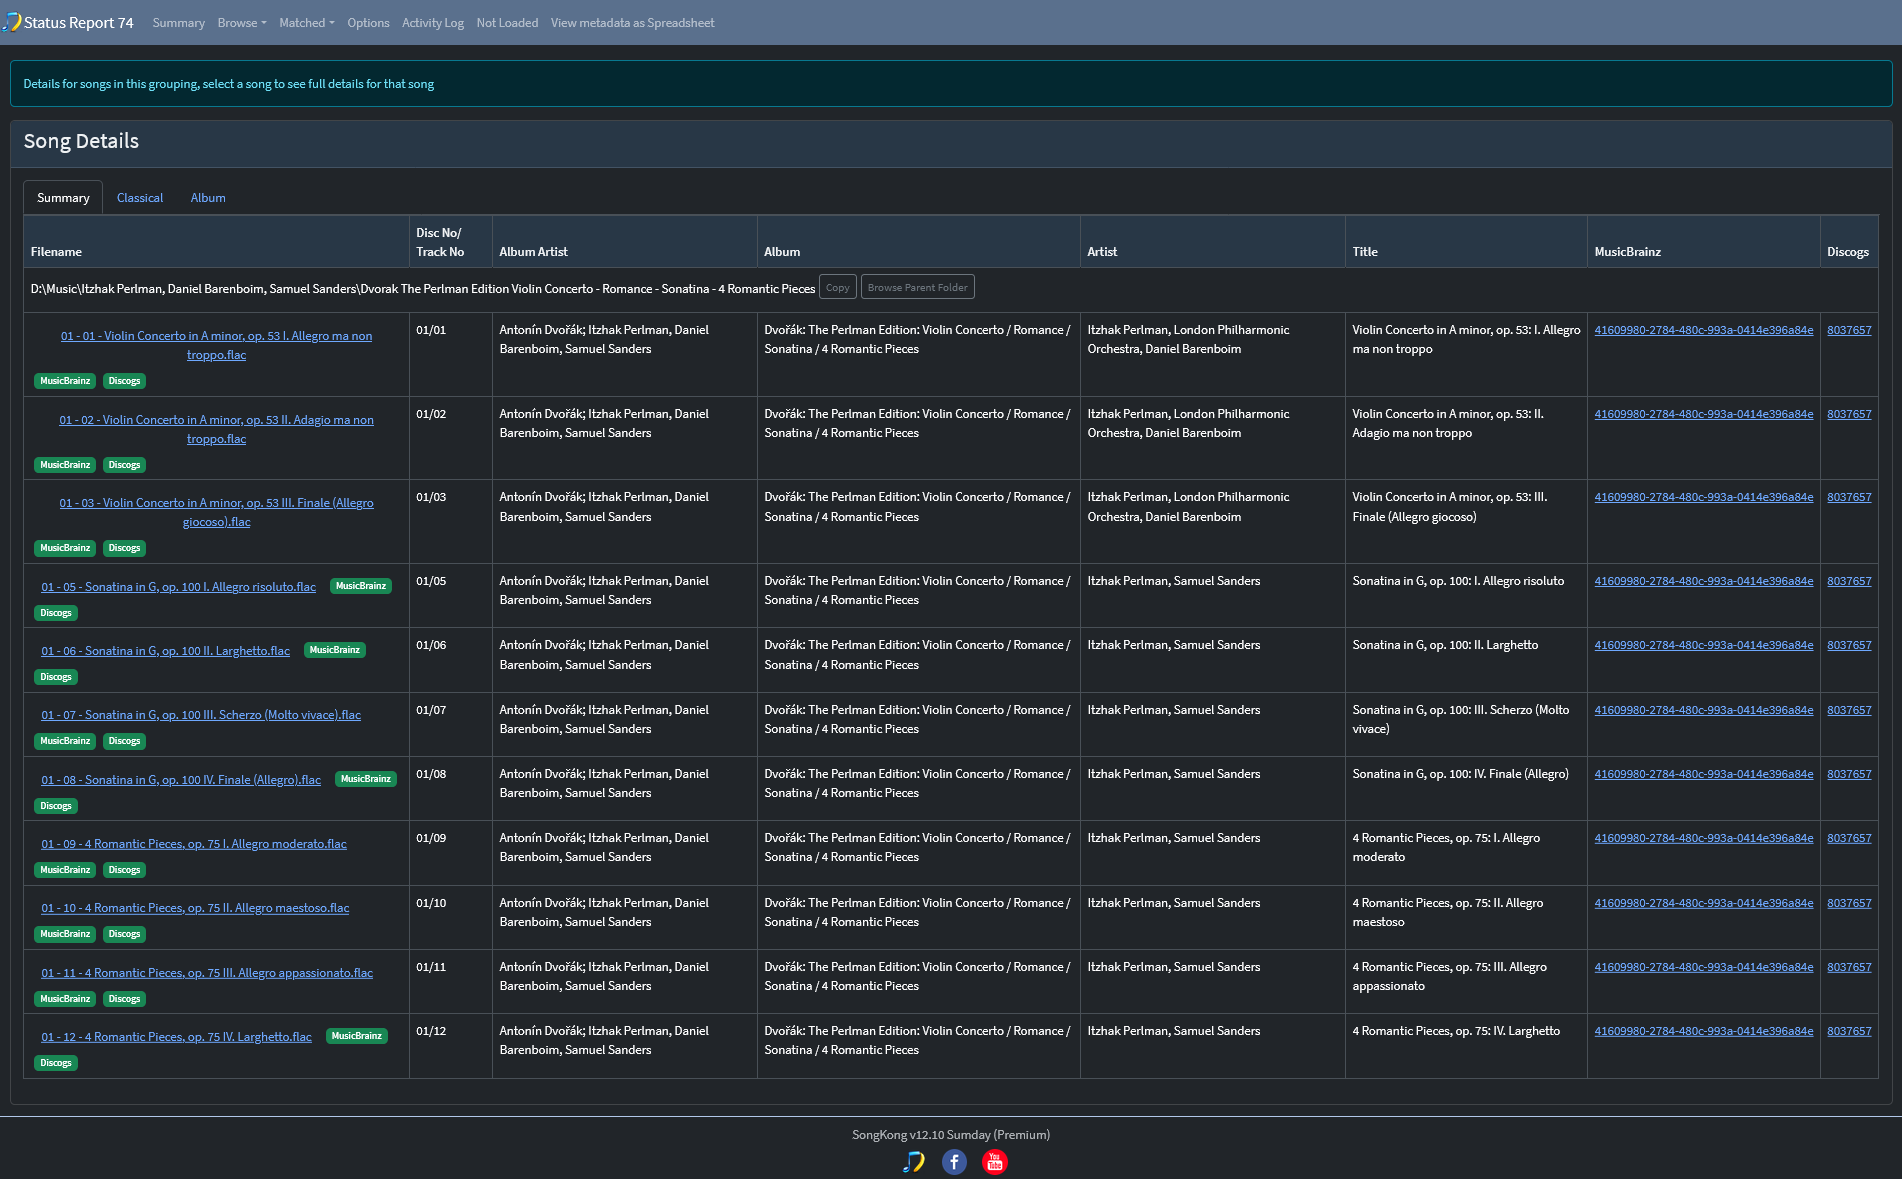1903x1180 pixels.
Task: Click Discogs badge for track 01 - 03
Action: 124,548
